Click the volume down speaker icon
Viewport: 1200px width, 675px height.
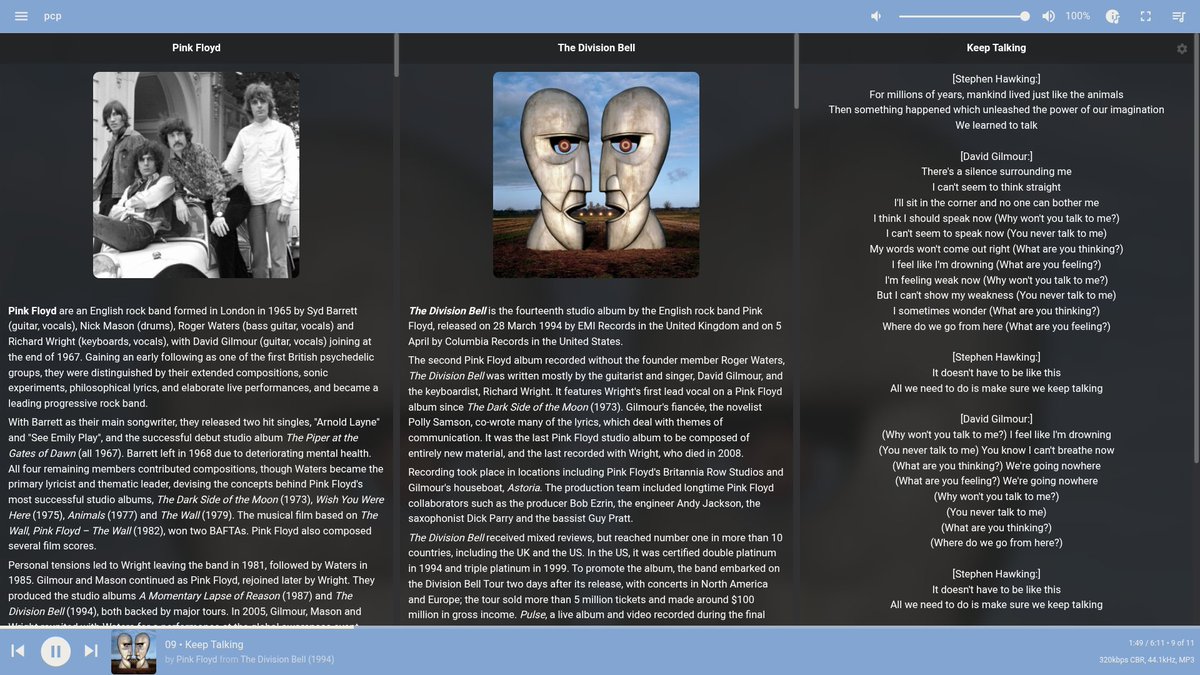click(x=876, y=16)
